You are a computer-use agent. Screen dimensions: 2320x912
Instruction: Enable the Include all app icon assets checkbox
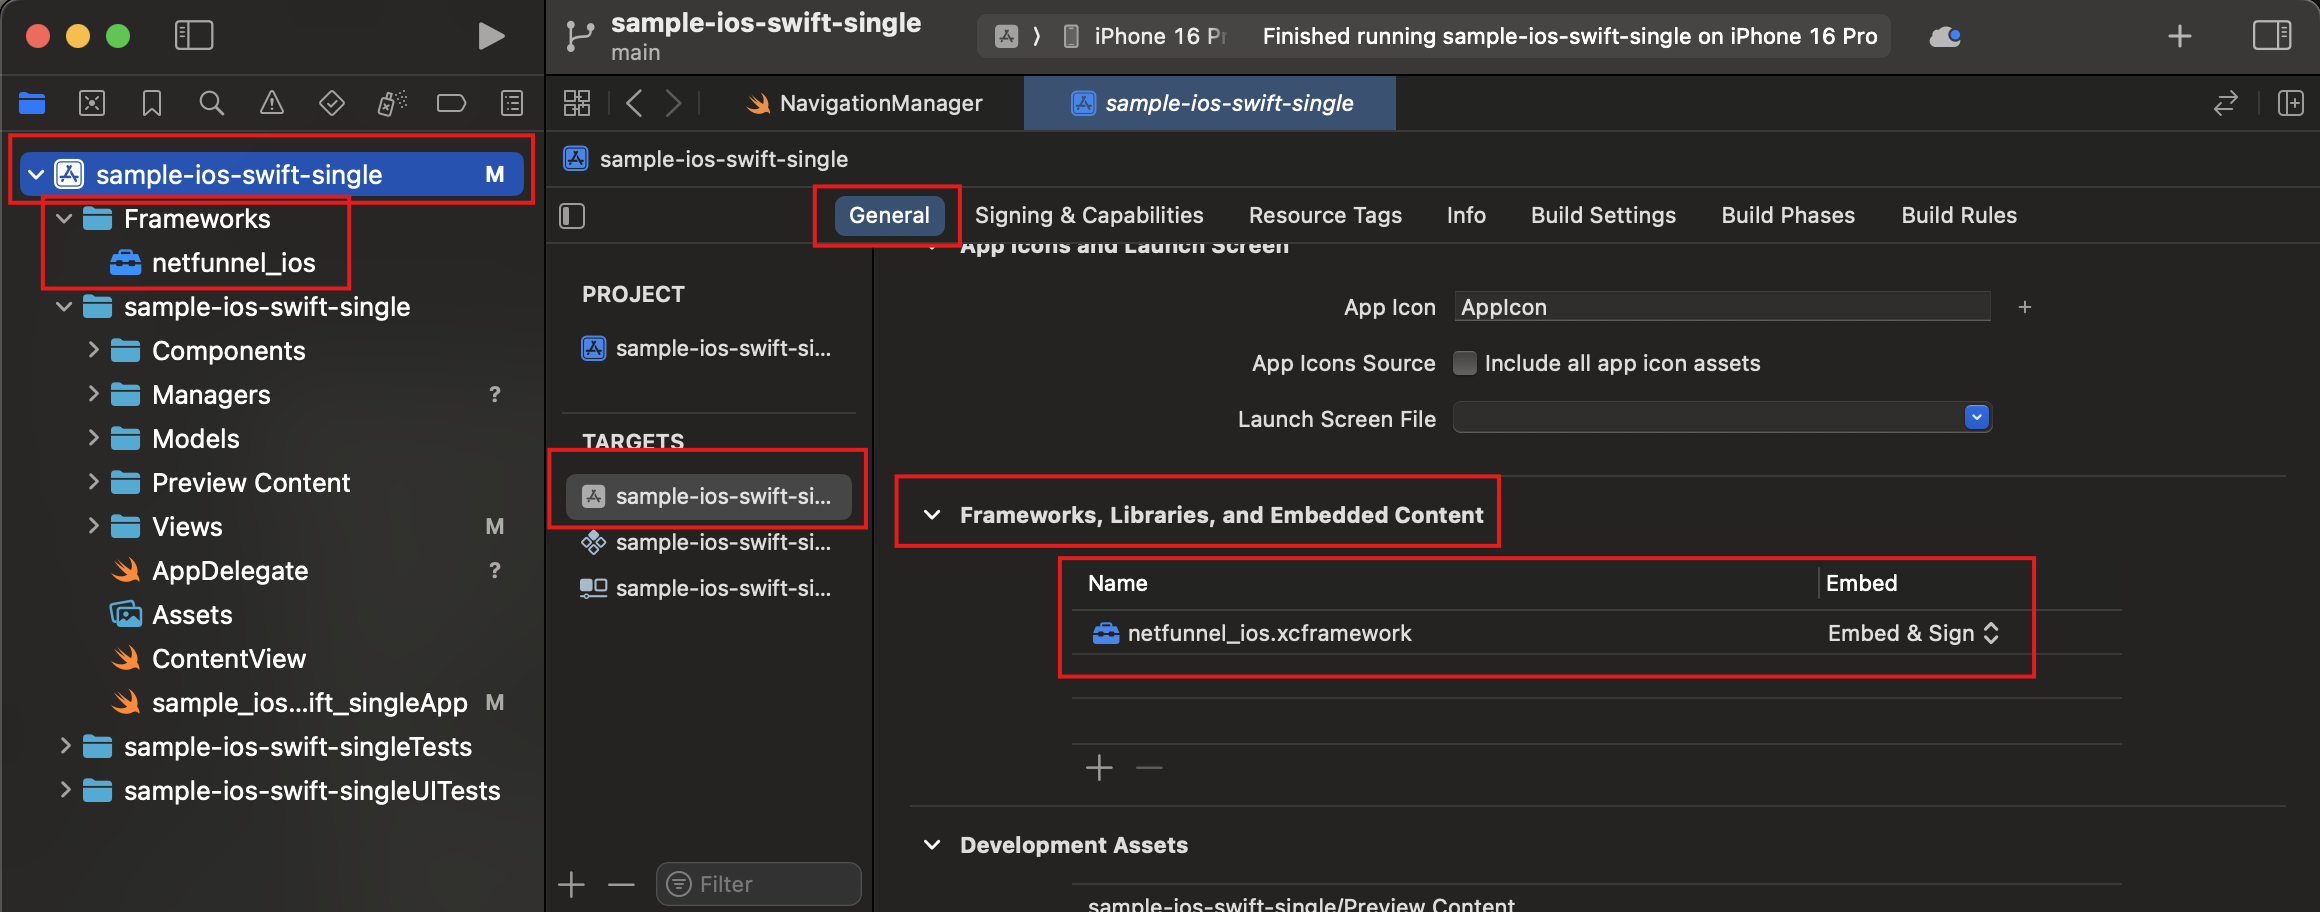coord(1464,363)
